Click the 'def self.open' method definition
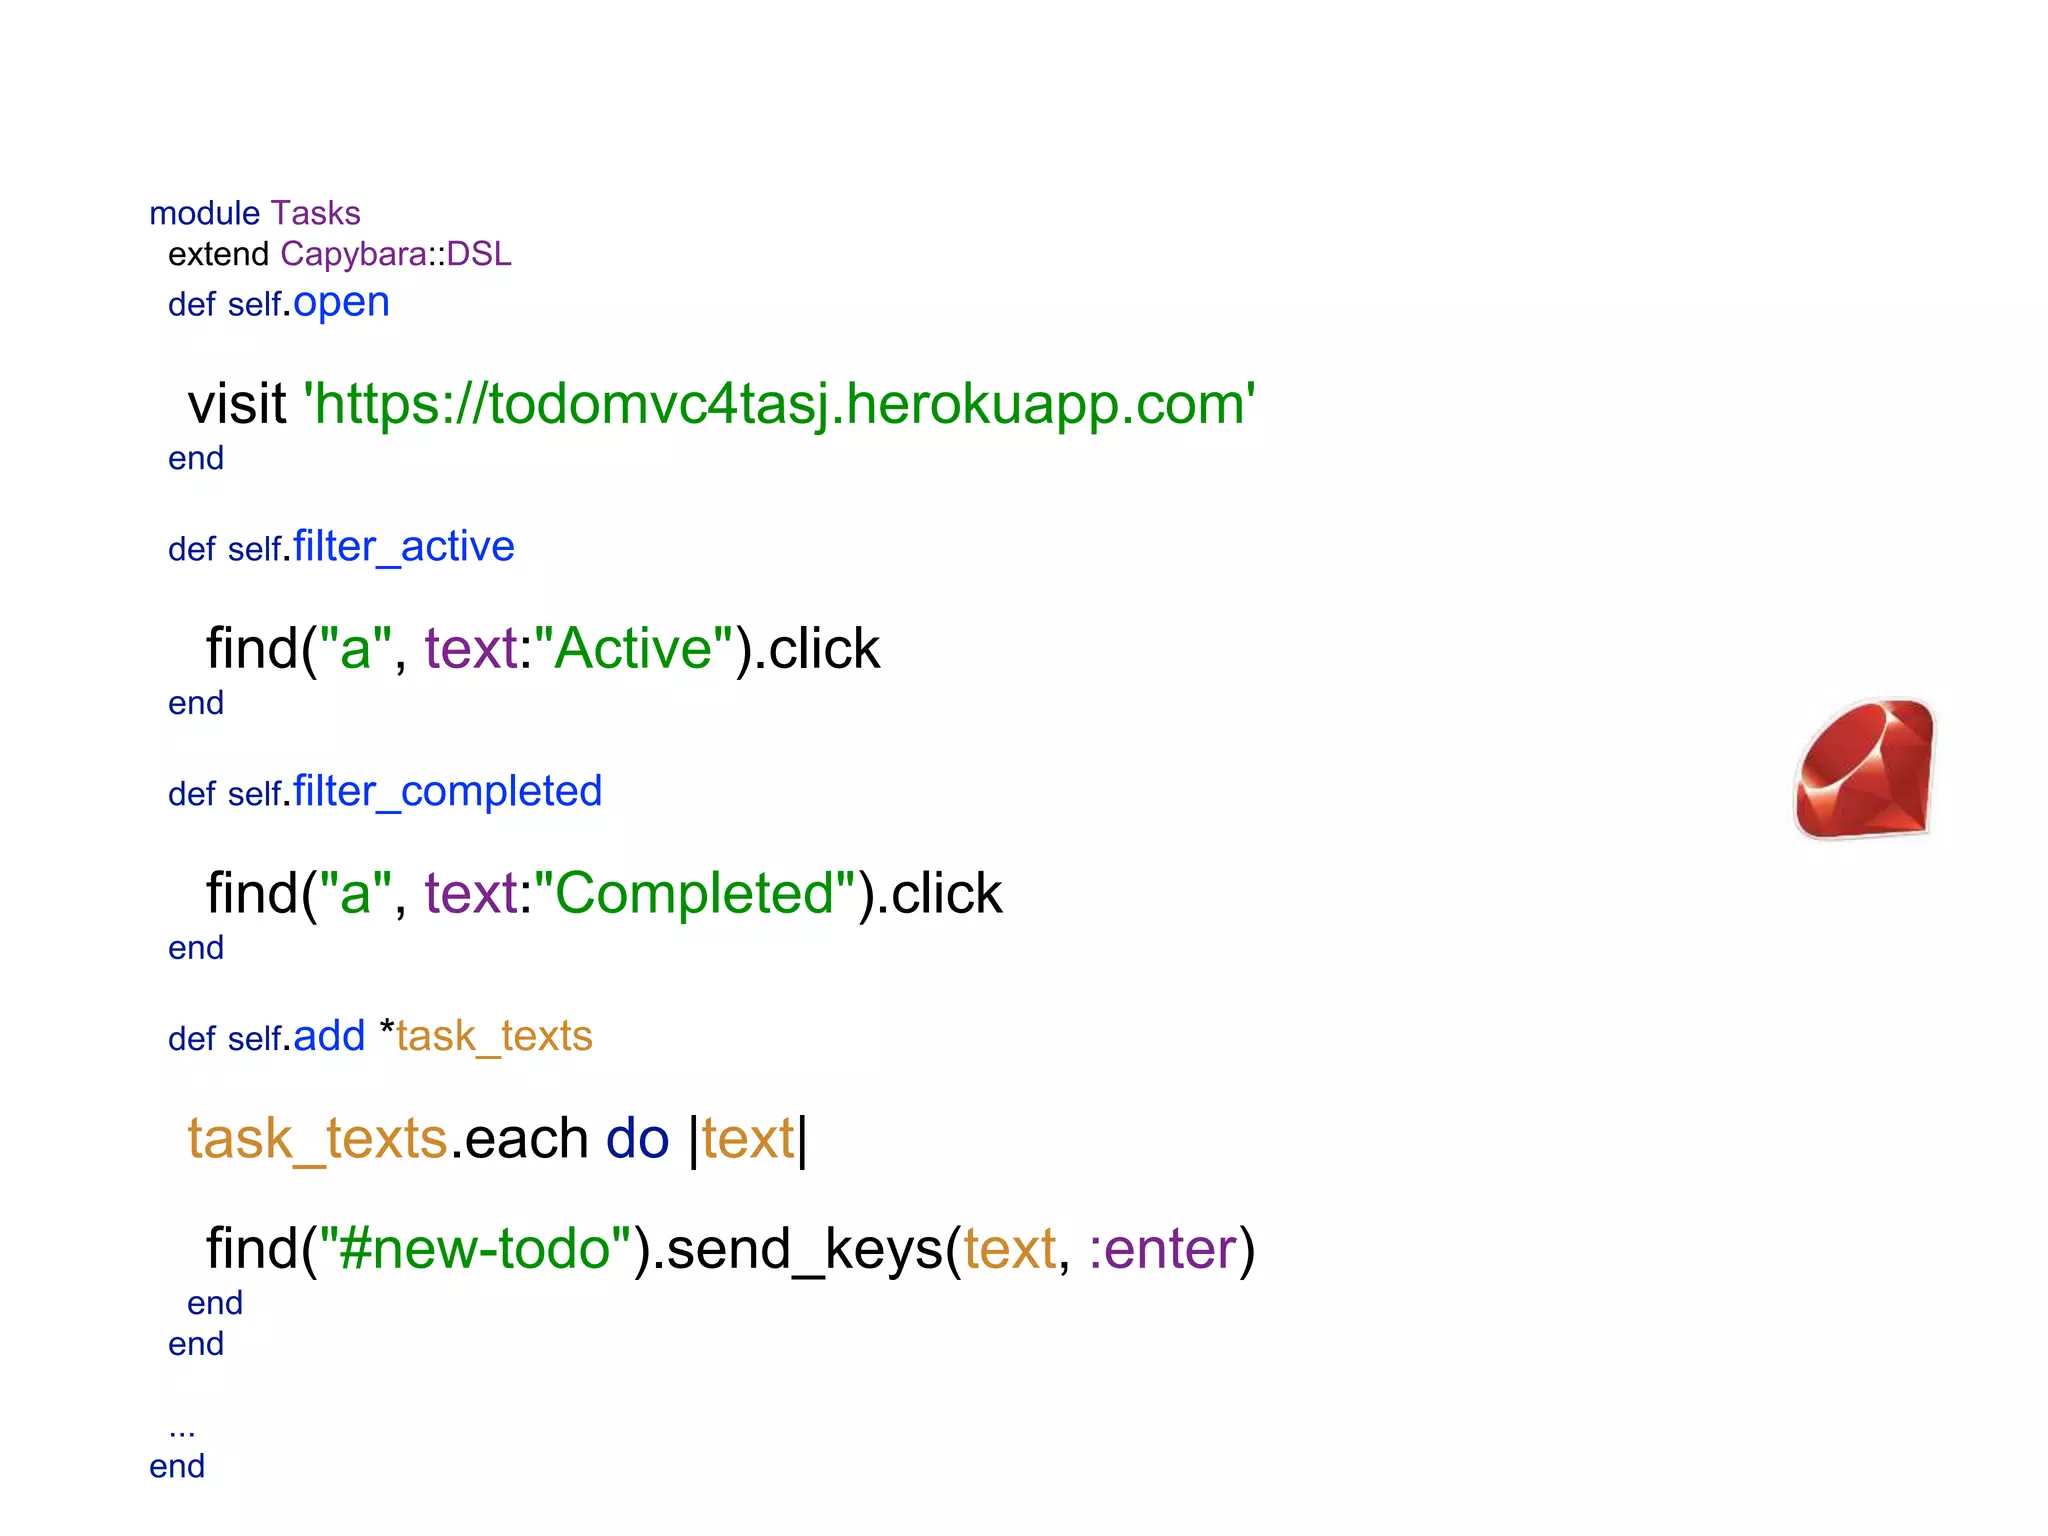The image size is (2048, 1536). pyautogui.click(x=278, y=302)
